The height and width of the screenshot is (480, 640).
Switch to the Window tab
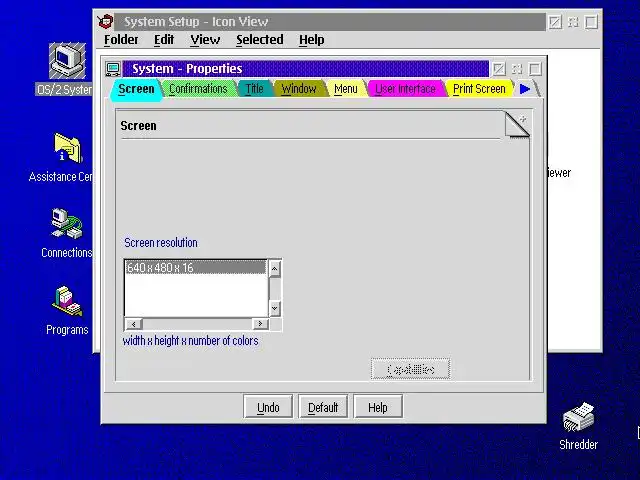click(x=299, y=89)
